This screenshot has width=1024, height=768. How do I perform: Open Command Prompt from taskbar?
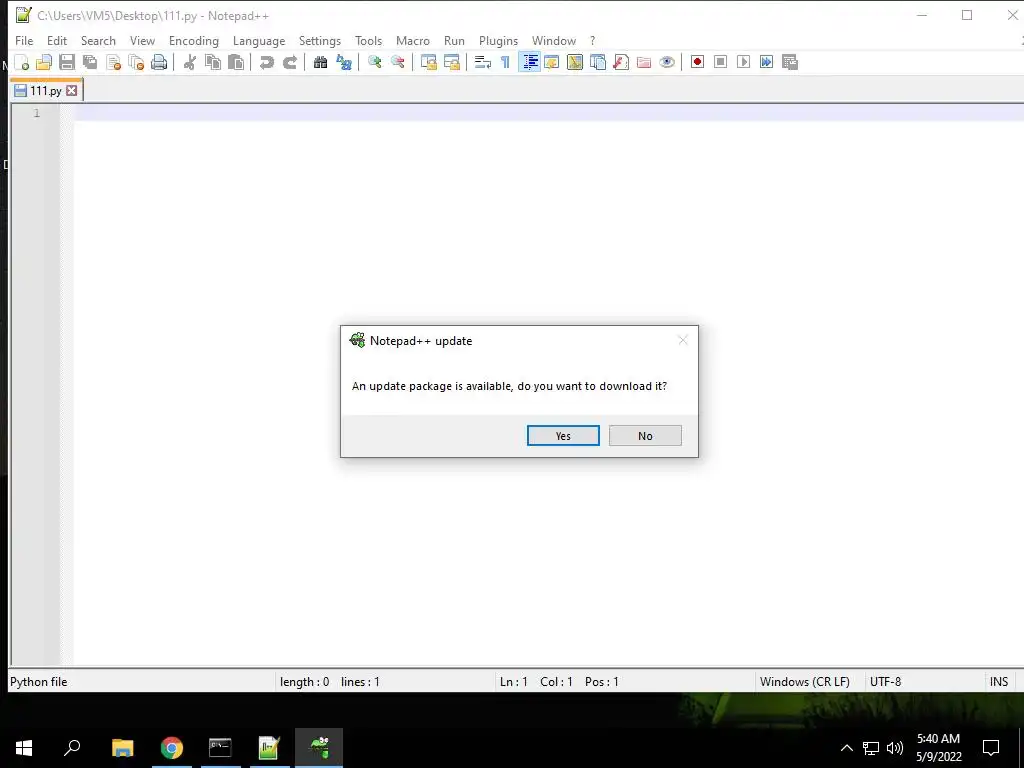[220, 748]
